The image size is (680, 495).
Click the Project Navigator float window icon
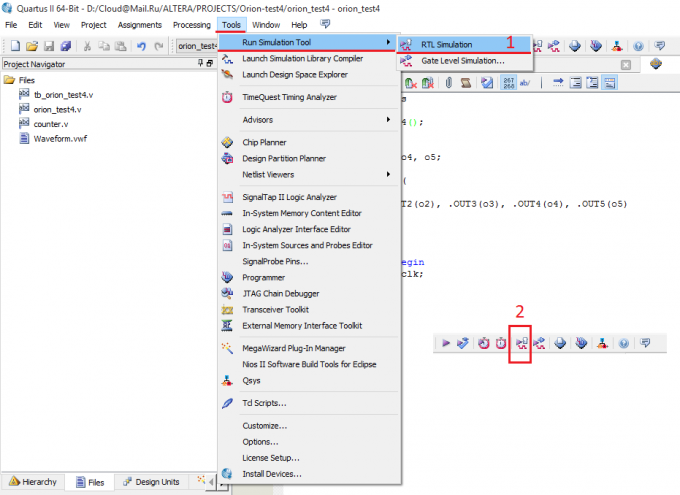click(209, 63)
